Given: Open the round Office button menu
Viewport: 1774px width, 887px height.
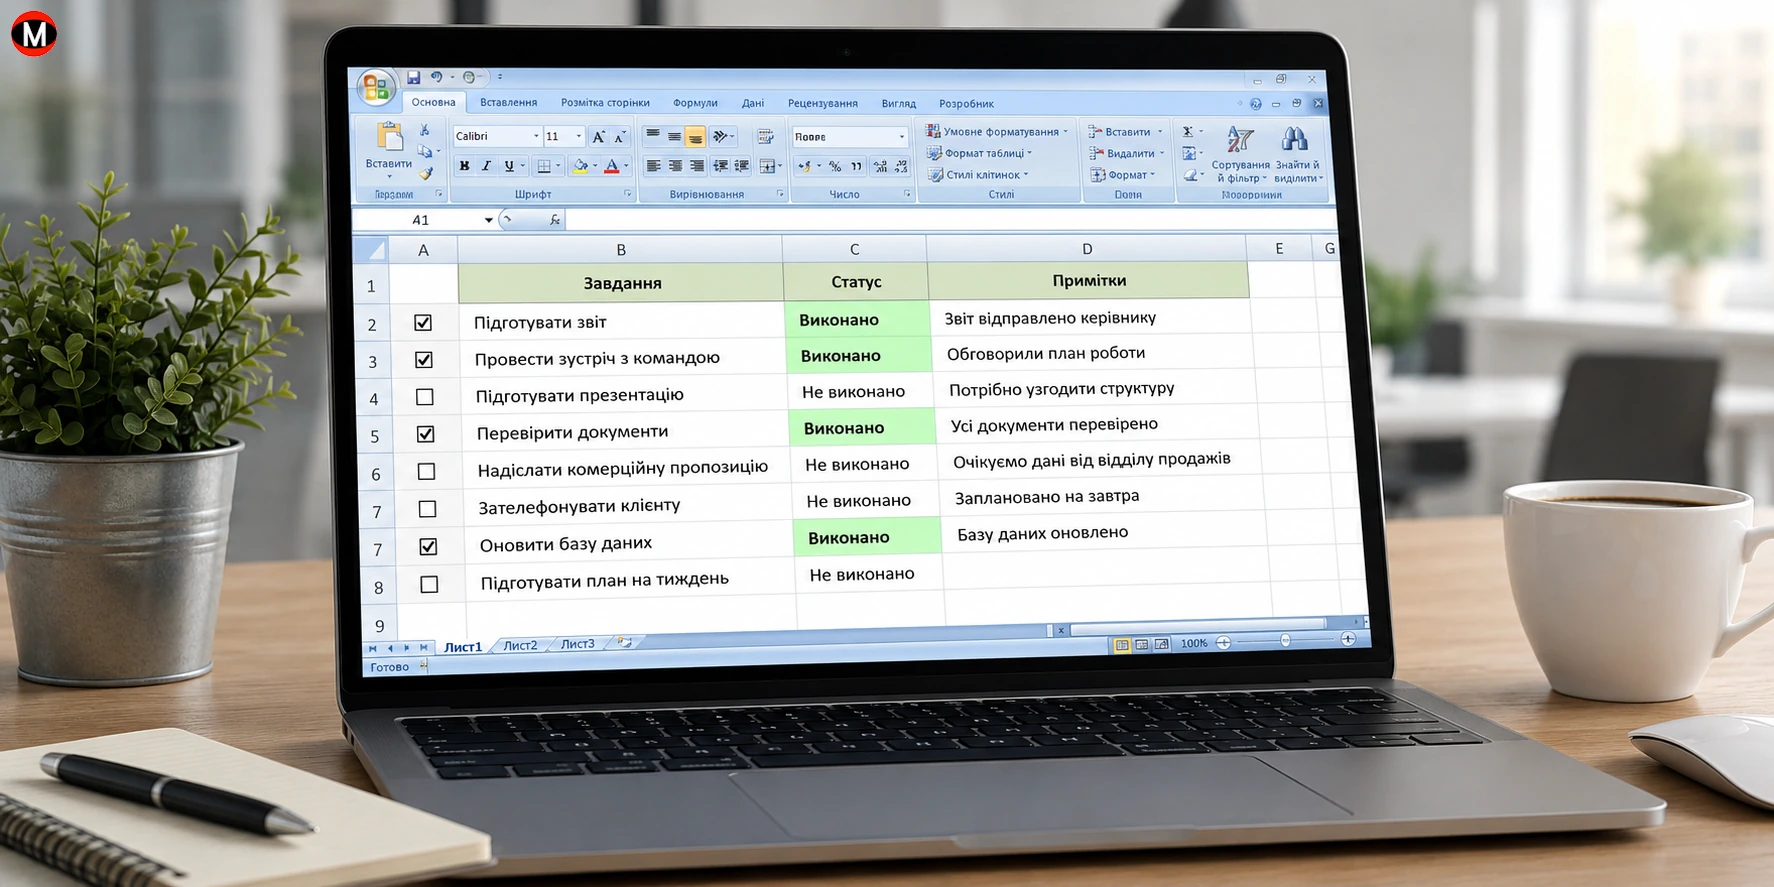Looking at the screenshot, I should point(376,88).
